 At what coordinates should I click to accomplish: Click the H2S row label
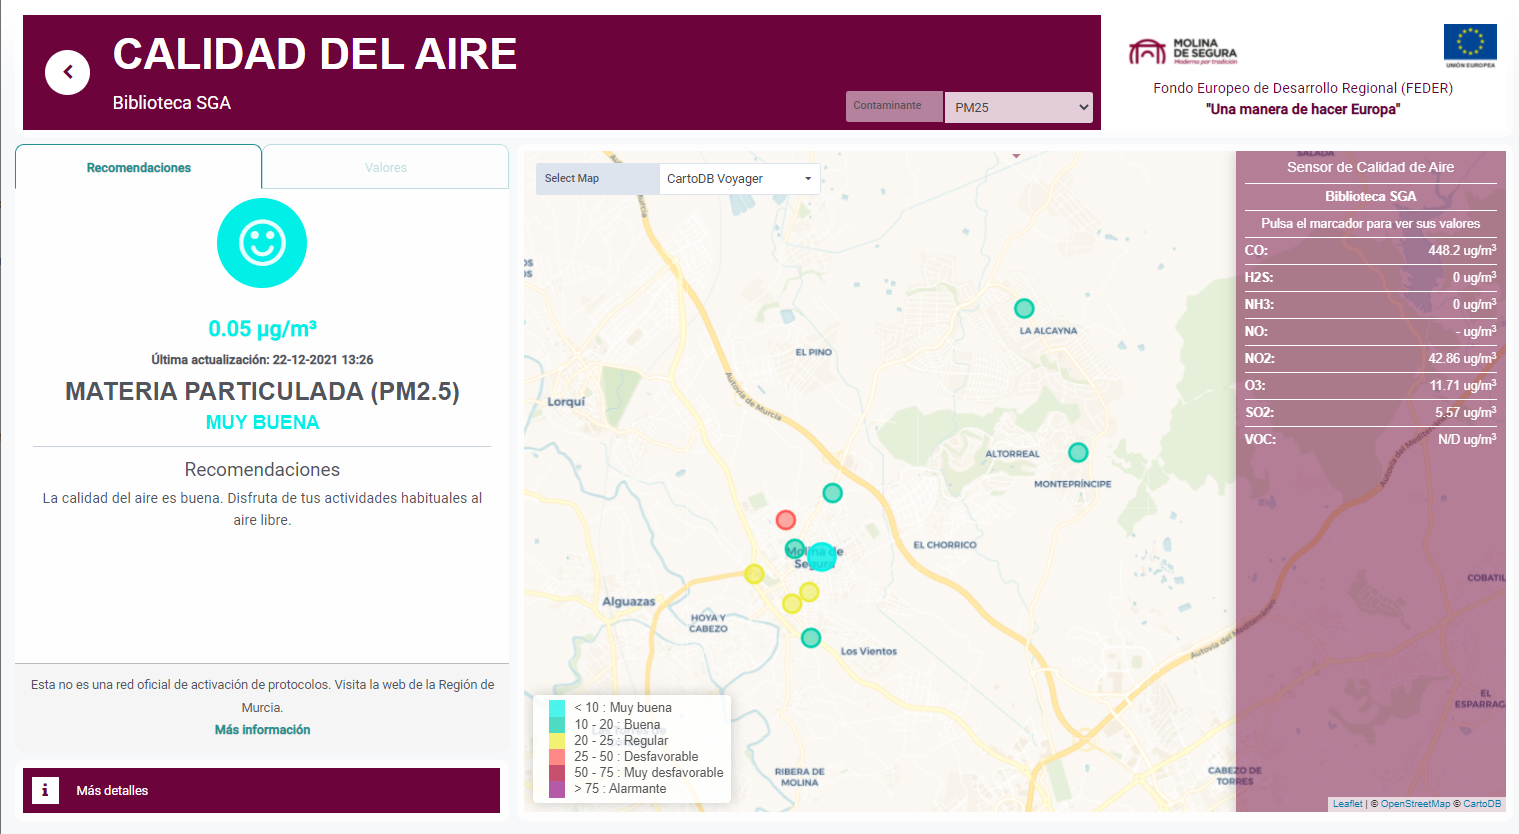1259,277
